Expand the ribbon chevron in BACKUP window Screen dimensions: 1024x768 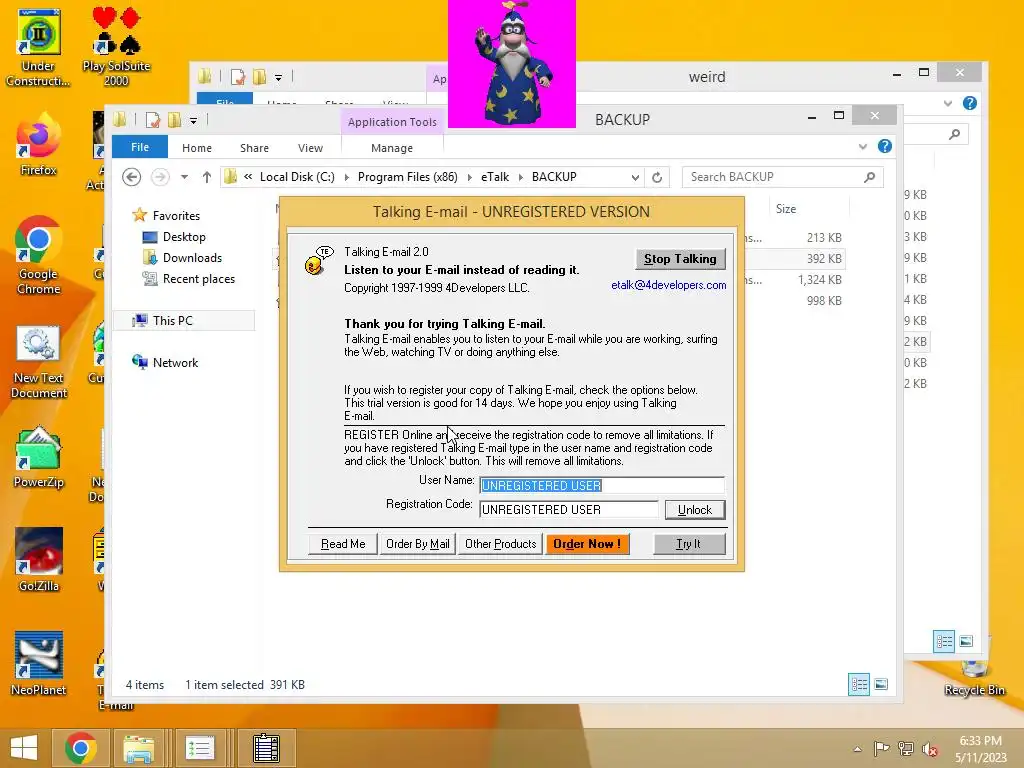(863, 147)
